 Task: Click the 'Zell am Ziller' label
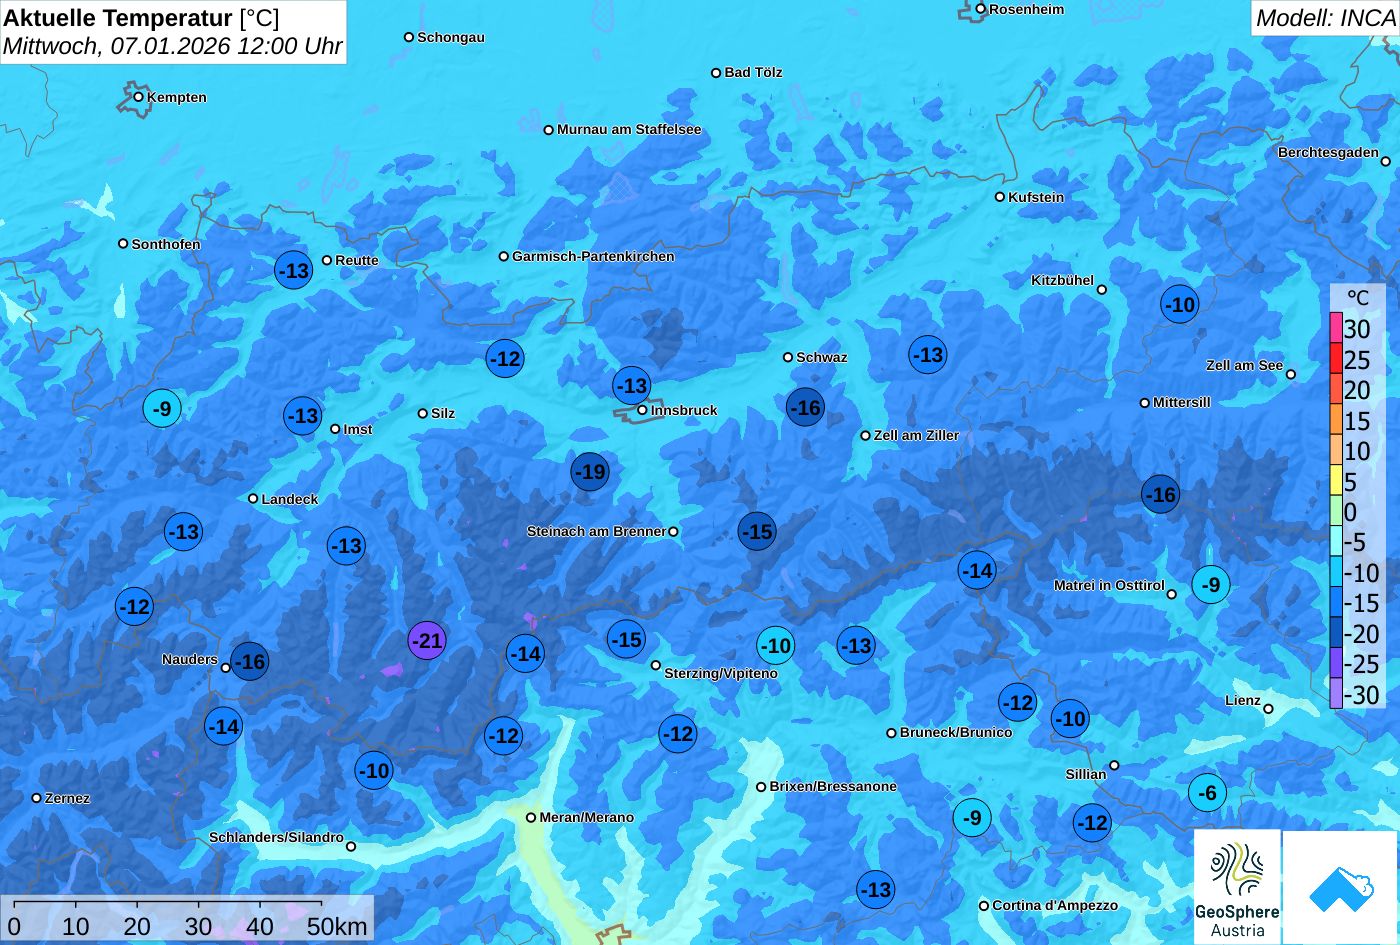pos(916,435)
